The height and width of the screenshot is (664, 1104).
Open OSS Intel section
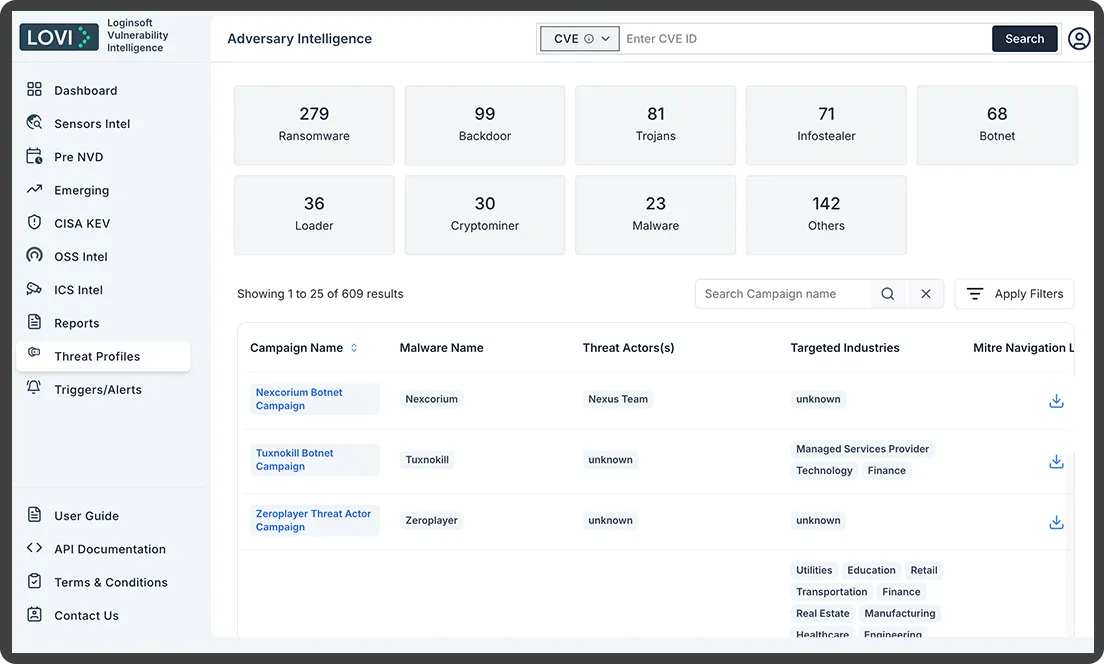(81, 256)
